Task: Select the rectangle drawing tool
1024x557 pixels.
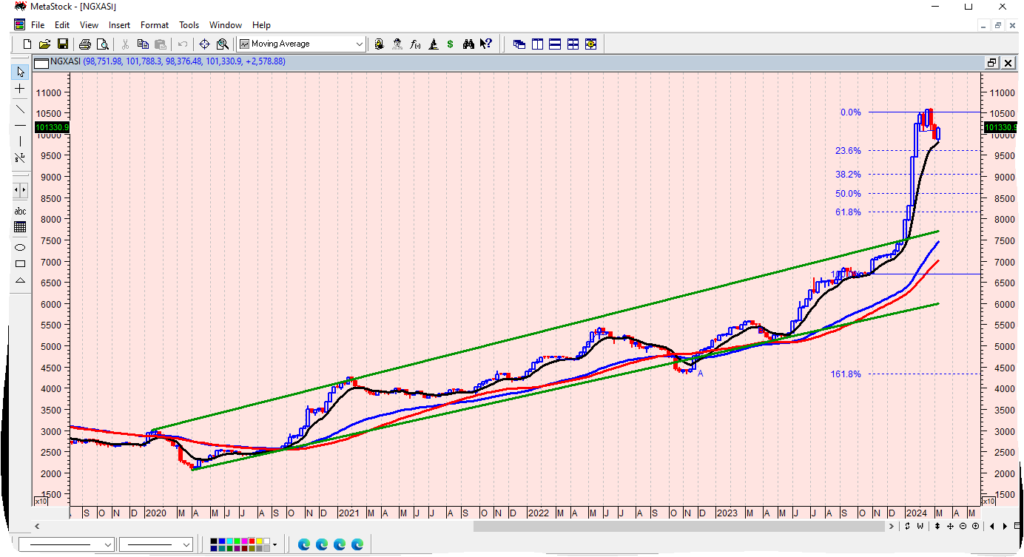Action: coord(20,264)
